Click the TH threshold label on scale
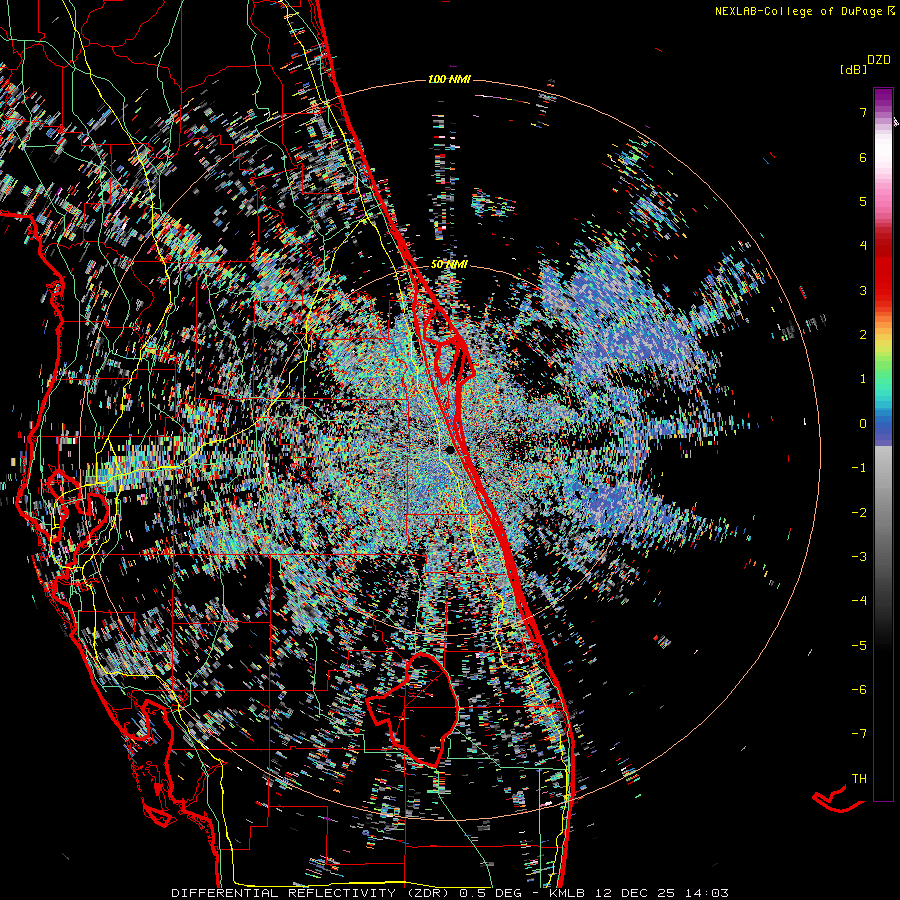Image resolution: width=900 pixels, height=900 pixels. click(859, 779)
